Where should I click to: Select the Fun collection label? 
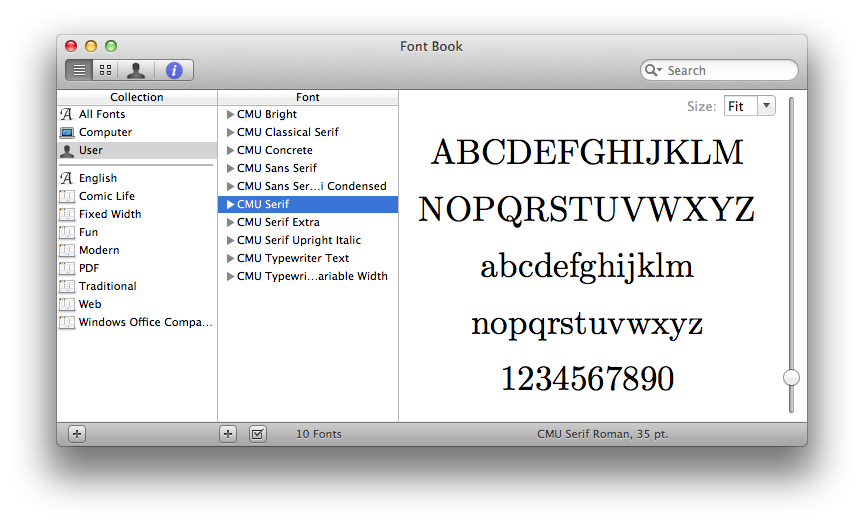point(88,232)
